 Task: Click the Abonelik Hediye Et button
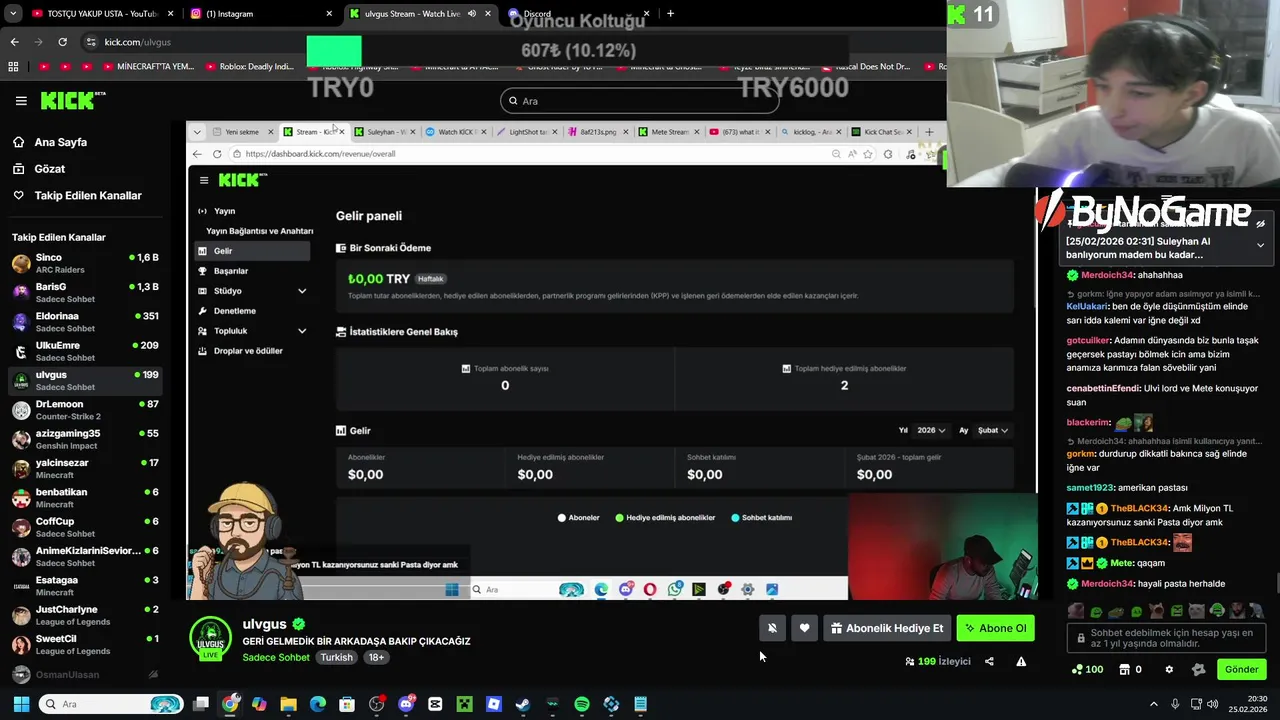click(886, 628)
